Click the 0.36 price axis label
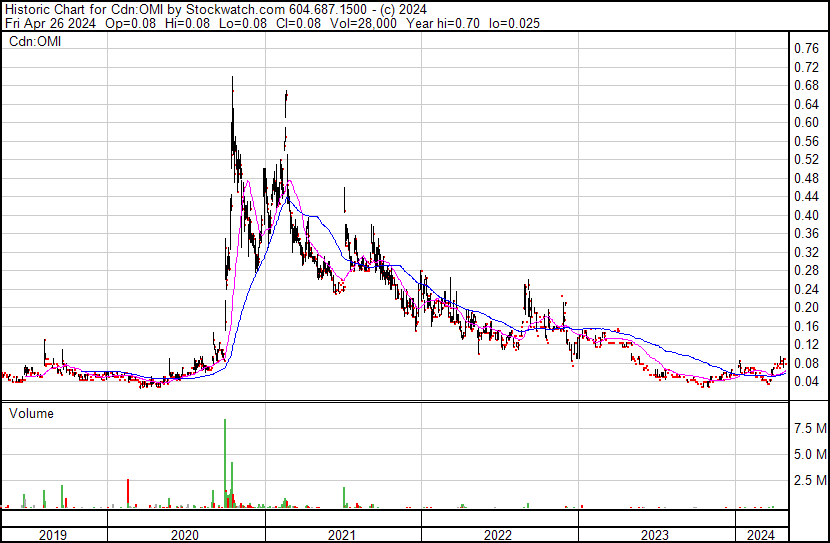This screenshot has width=830, height=543. point(806,233)
